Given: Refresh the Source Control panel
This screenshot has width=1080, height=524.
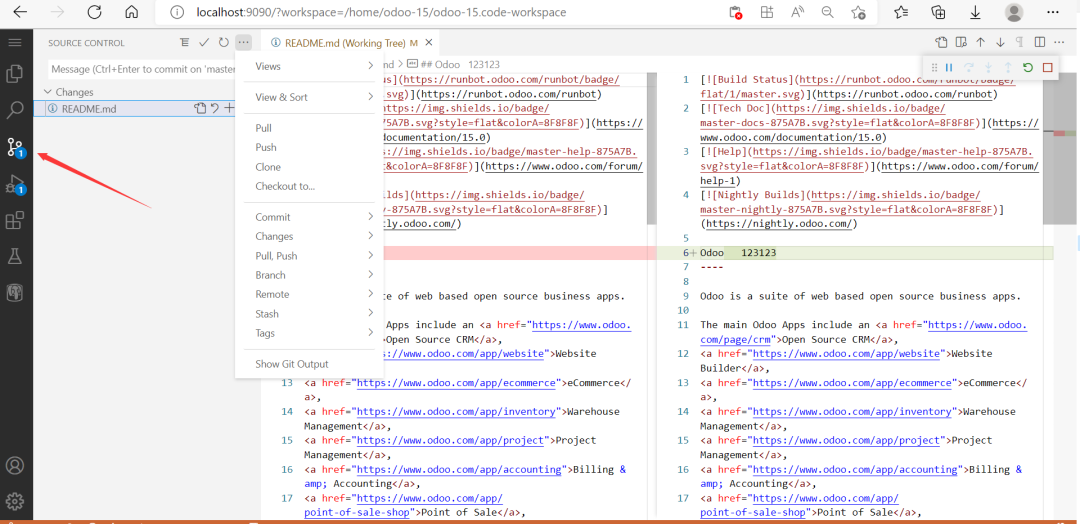Looking at the screenshot, I should (223, 43).
